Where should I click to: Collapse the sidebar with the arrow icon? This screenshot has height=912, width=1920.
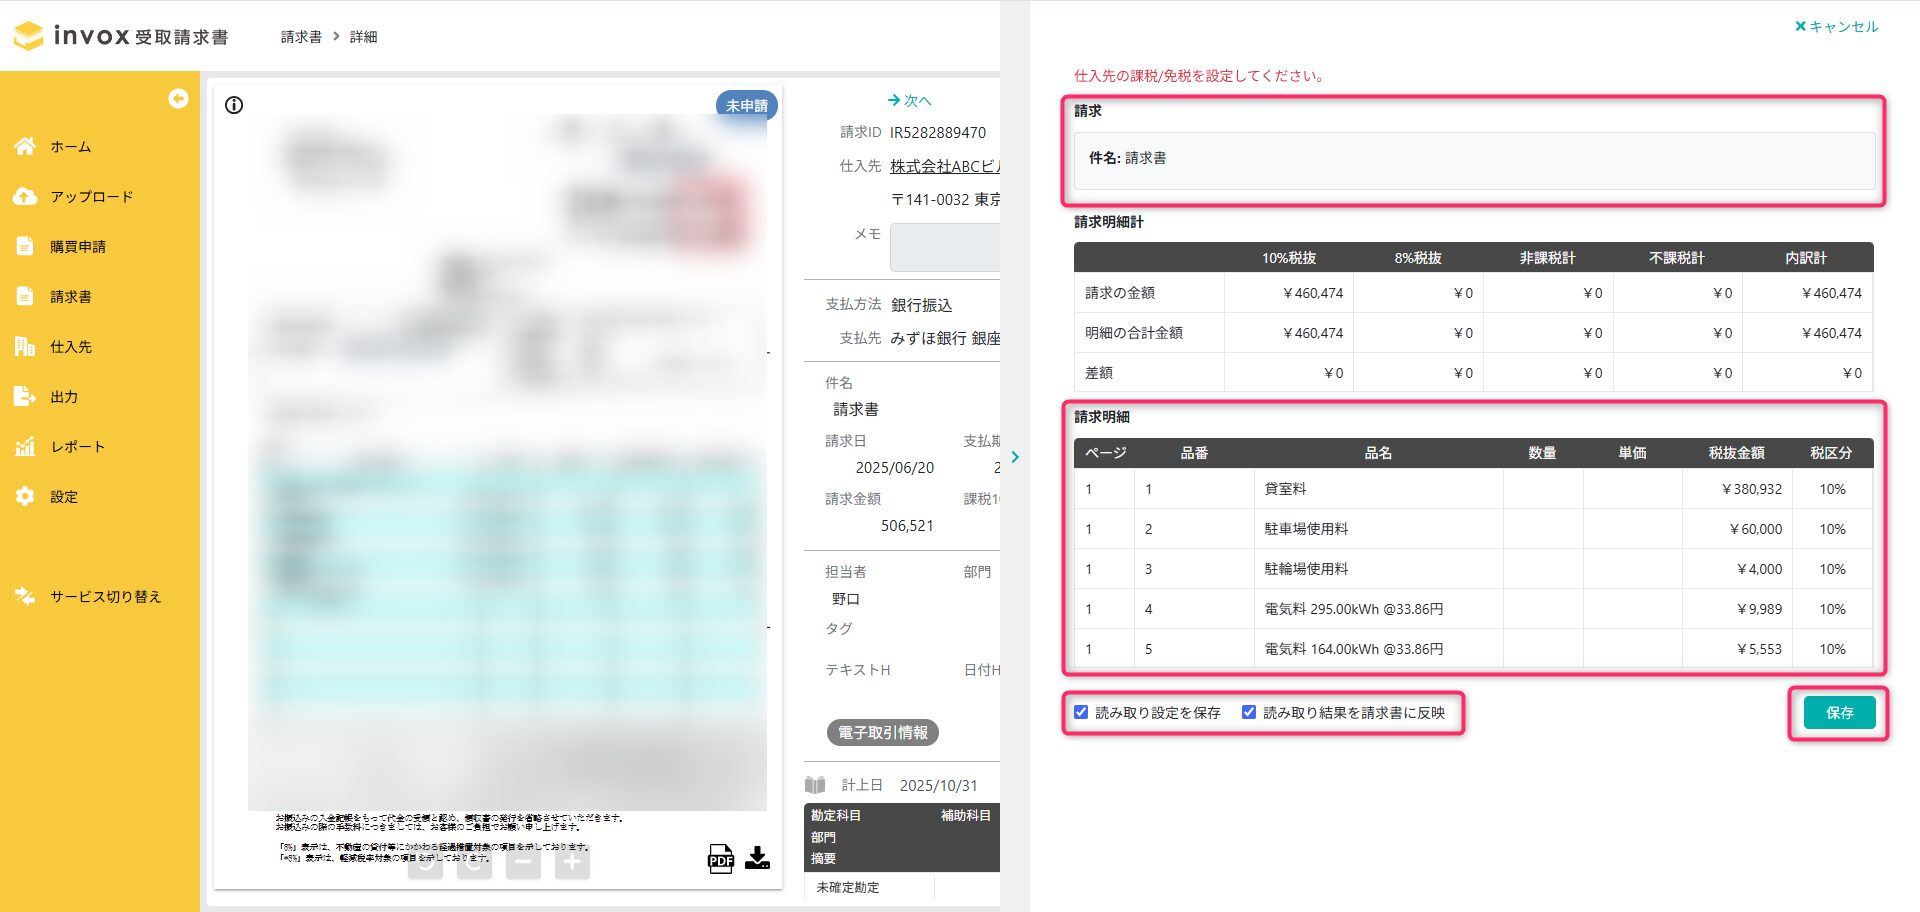[178, 98]
